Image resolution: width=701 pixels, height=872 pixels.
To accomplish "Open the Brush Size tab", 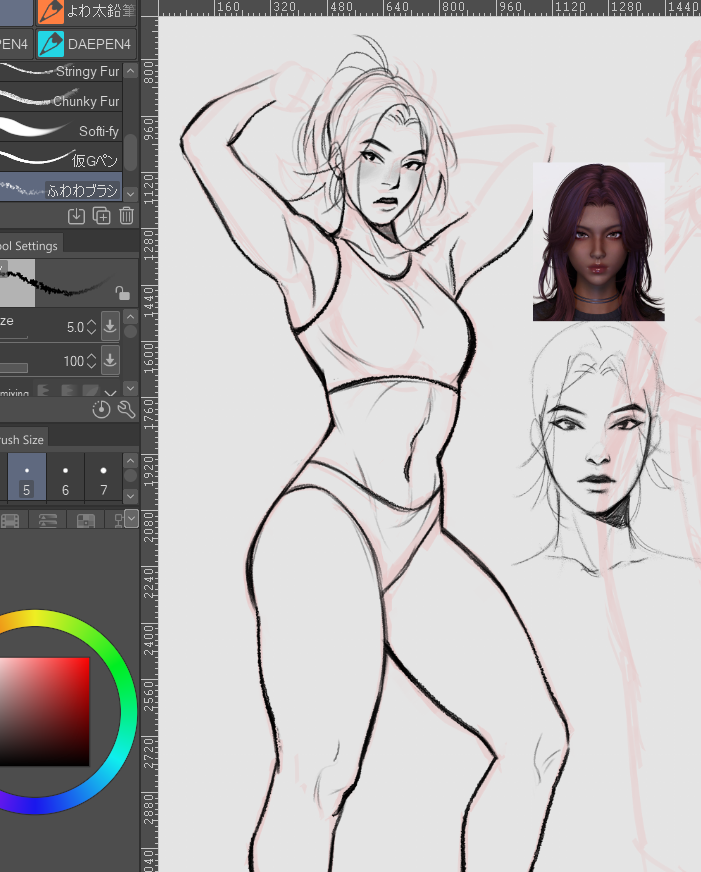I will [23, 439].
